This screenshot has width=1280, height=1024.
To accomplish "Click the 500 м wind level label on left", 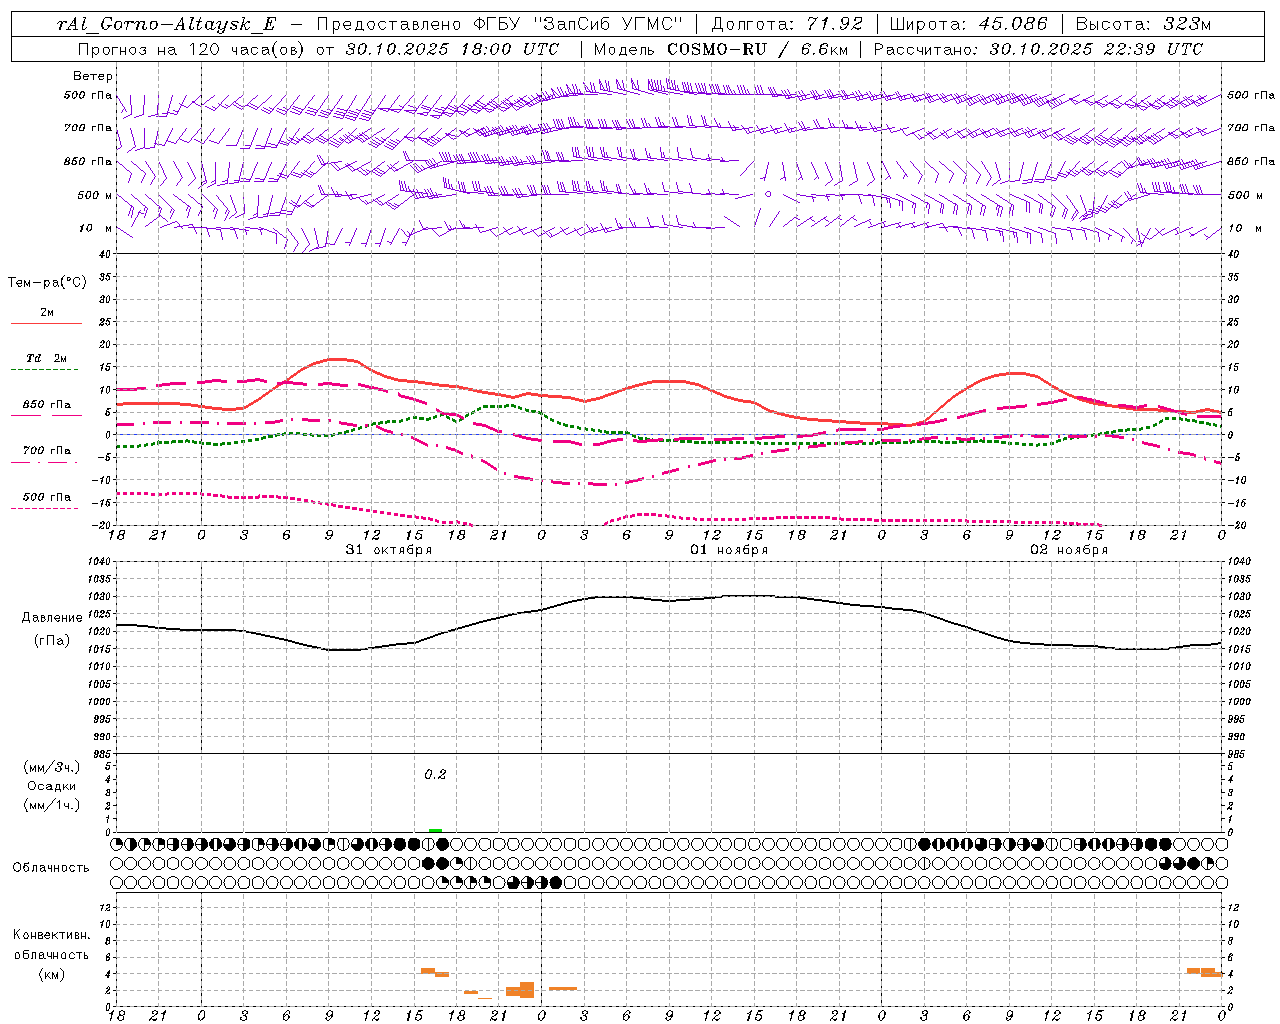I will pos(95,195).
